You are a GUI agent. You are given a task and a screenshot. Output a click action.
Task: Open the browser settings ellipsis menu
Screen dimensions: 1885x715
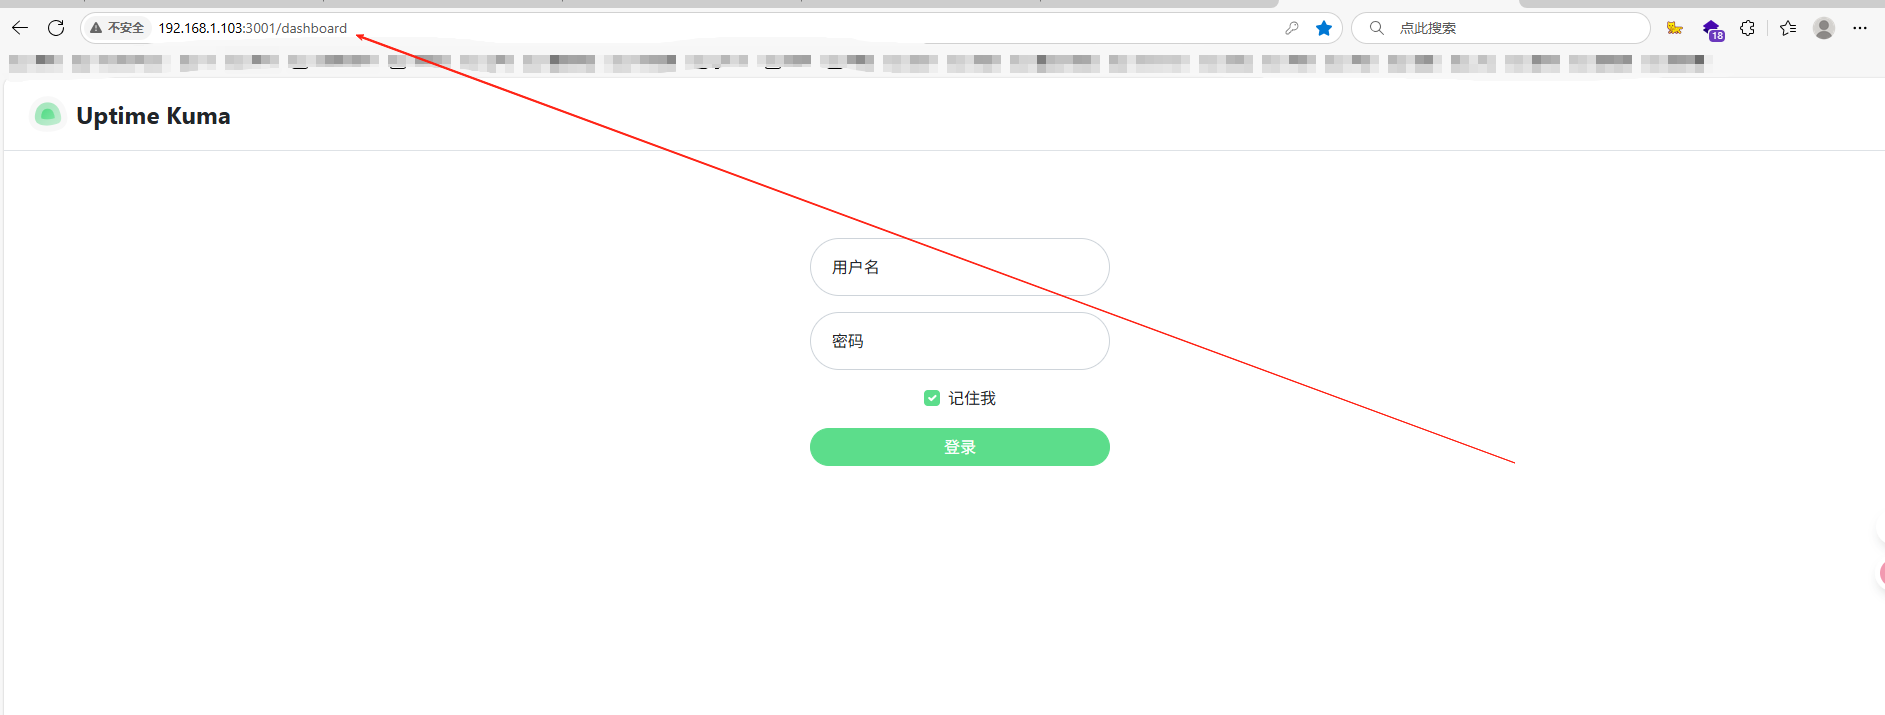point(1860,28)
